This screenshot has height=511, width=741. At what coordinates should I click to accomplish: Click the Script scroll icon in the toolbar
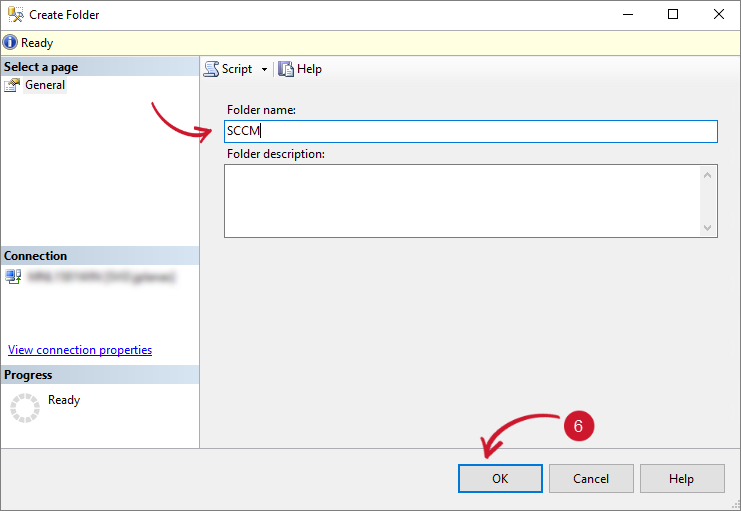coord(211,69)
